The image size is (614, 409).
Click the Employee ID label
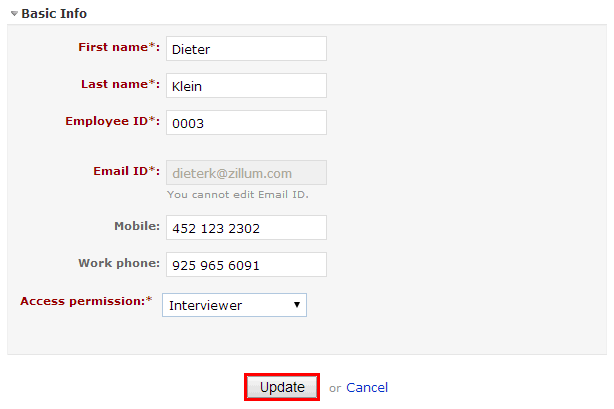110,121
